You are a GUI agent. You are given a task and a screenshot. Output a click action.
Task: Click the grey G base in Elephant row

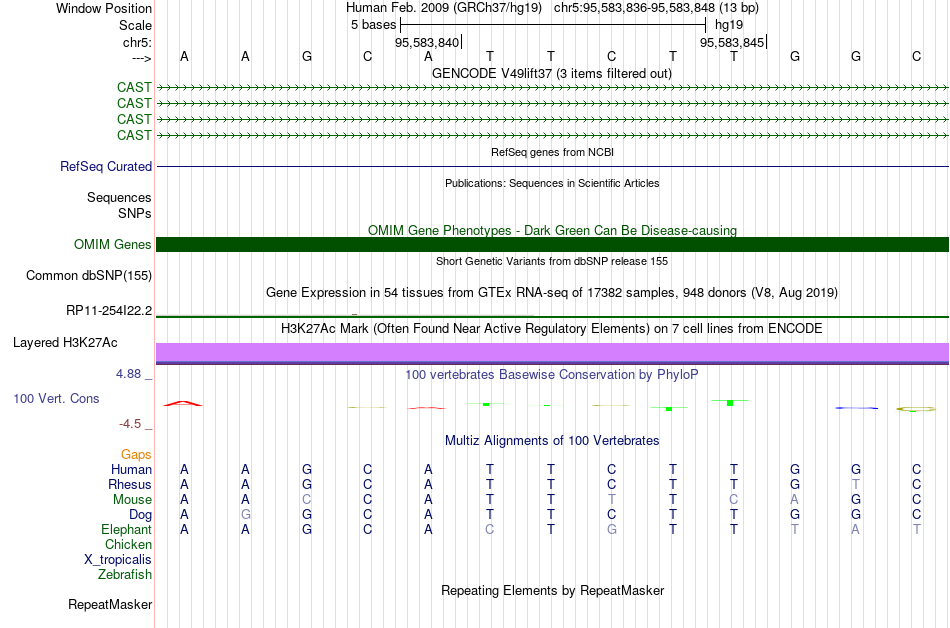(611, 529)
